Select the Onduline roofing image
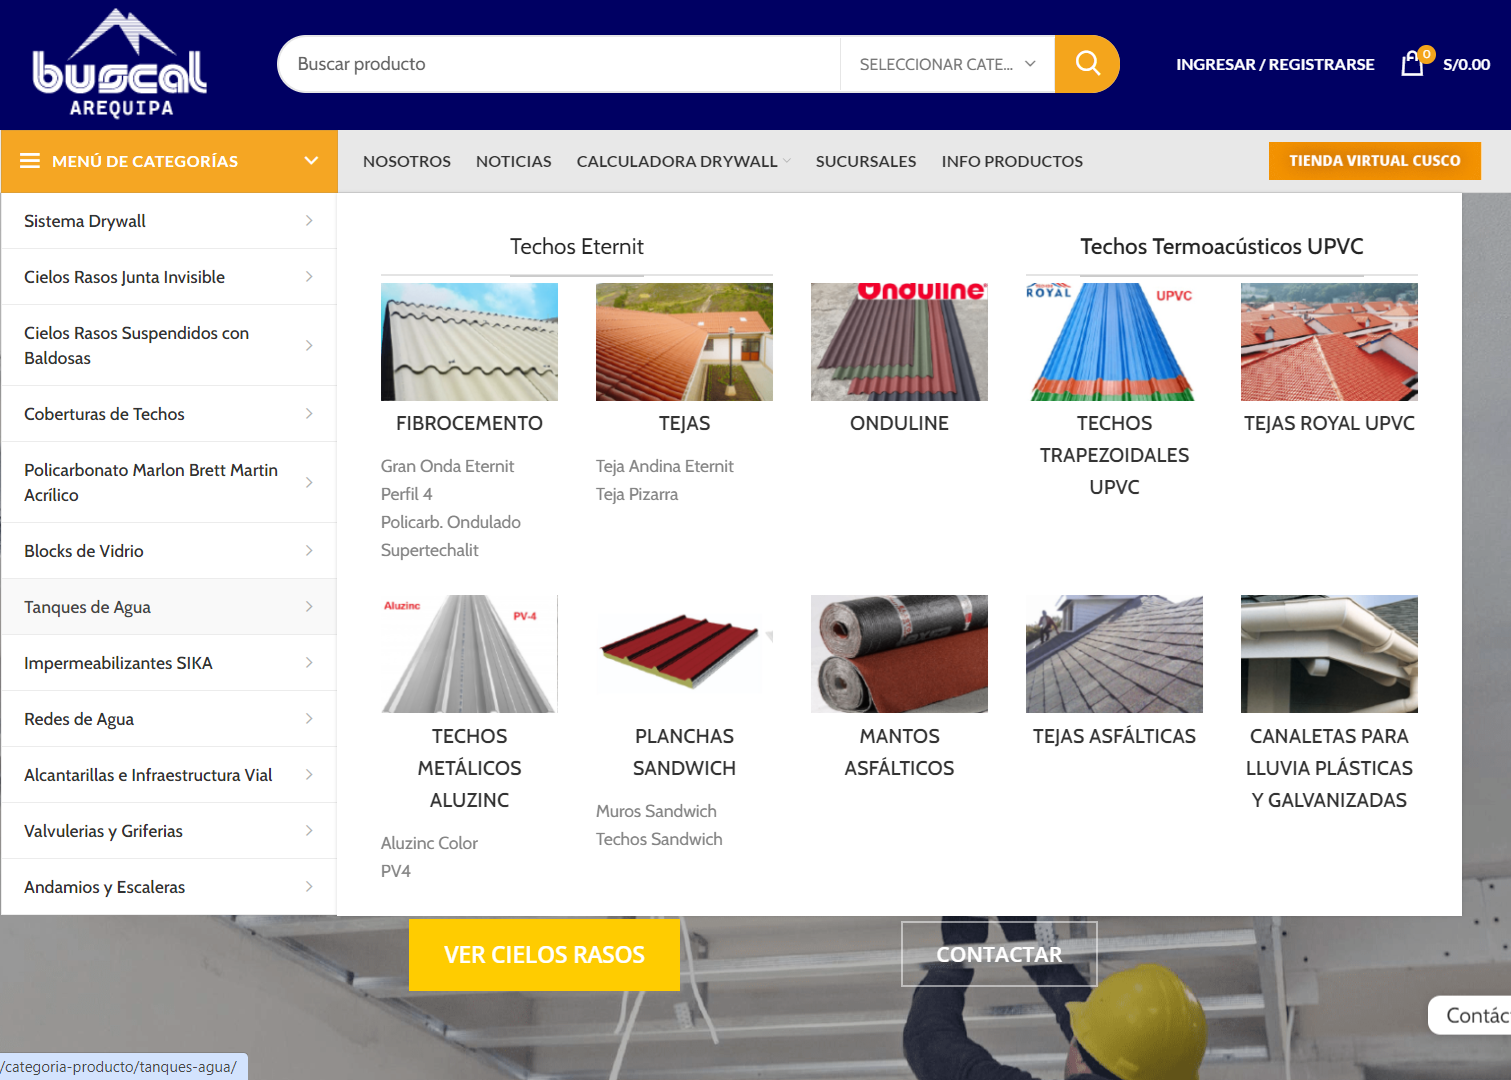The image size is (1511, 1080). (899, 342)
